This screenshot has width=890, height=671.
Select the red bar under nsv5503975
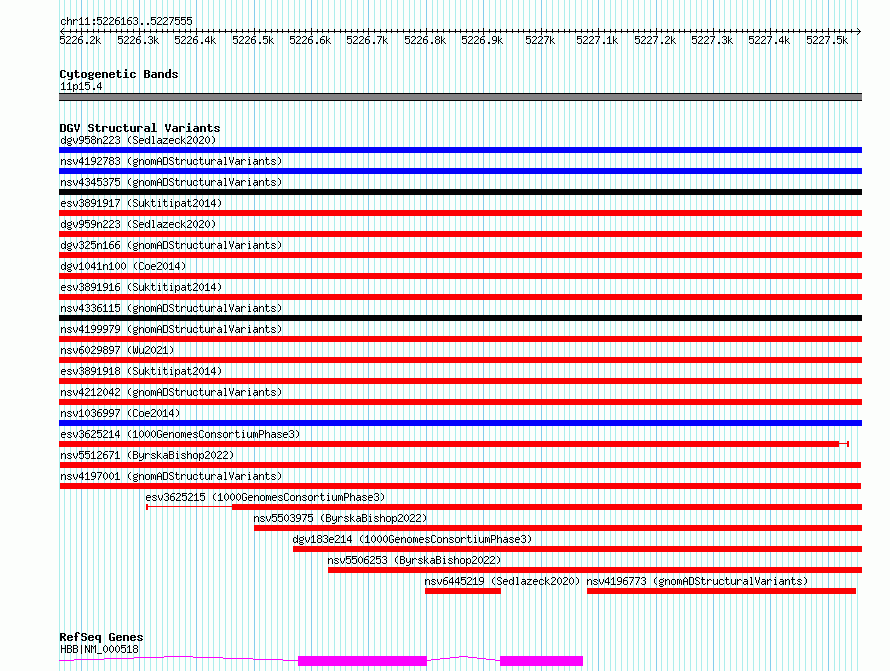[x=558, y=529]
